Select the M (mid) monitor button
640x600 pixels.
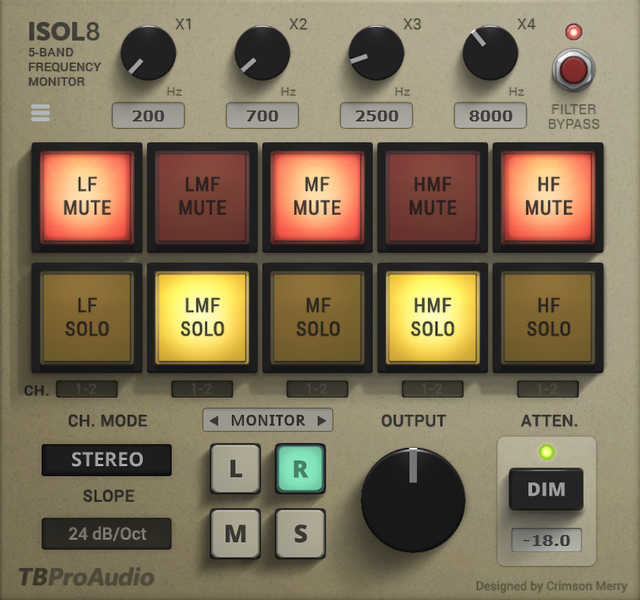click(x=235, y=533)
